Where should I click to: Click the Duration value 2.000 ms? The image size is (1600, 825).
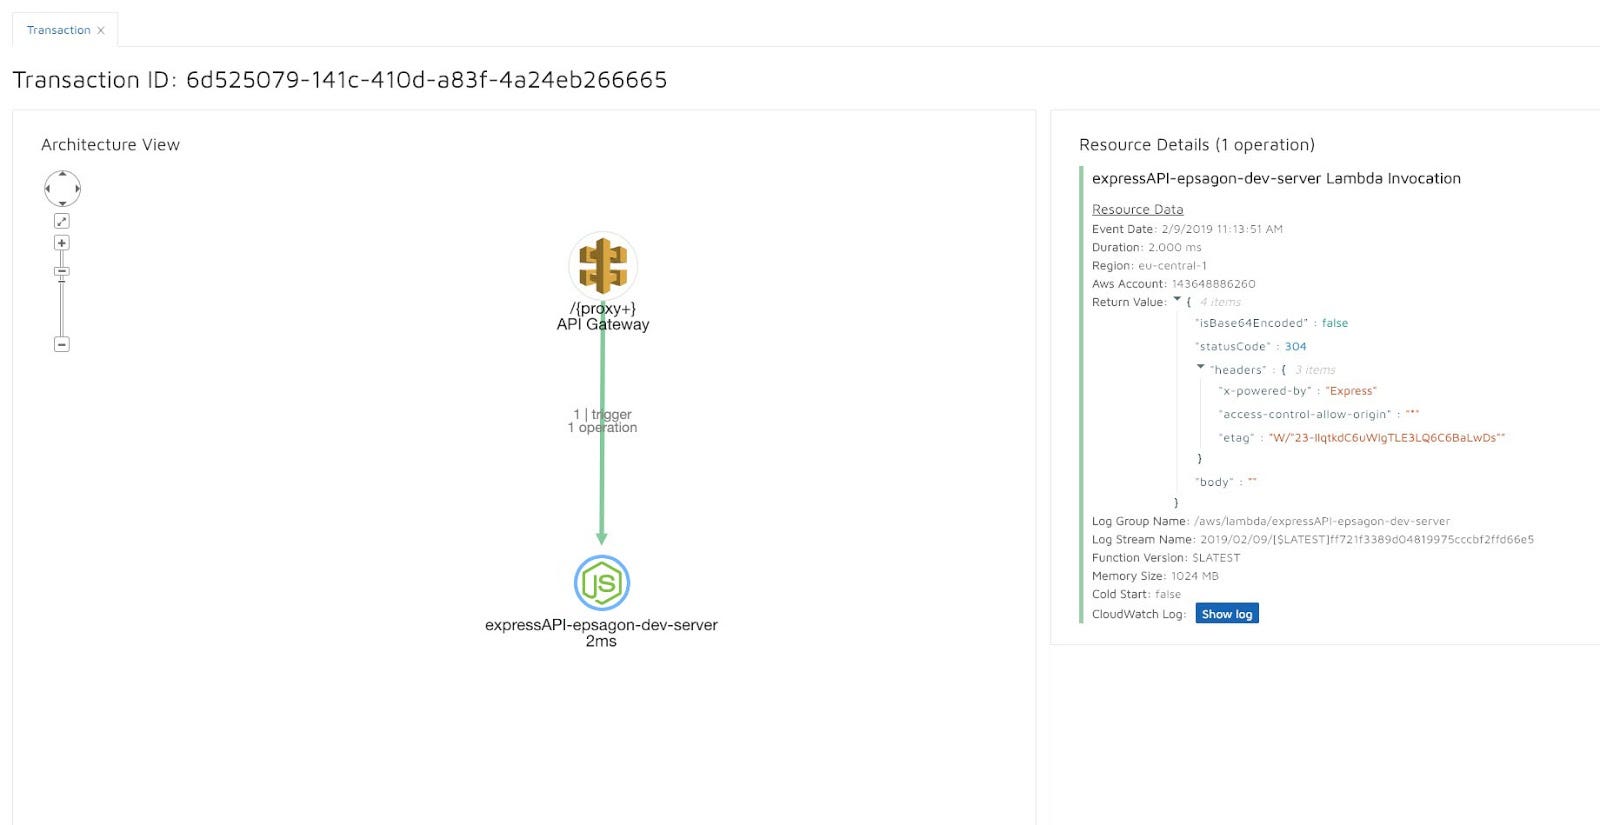click(x=1175, y=247)
